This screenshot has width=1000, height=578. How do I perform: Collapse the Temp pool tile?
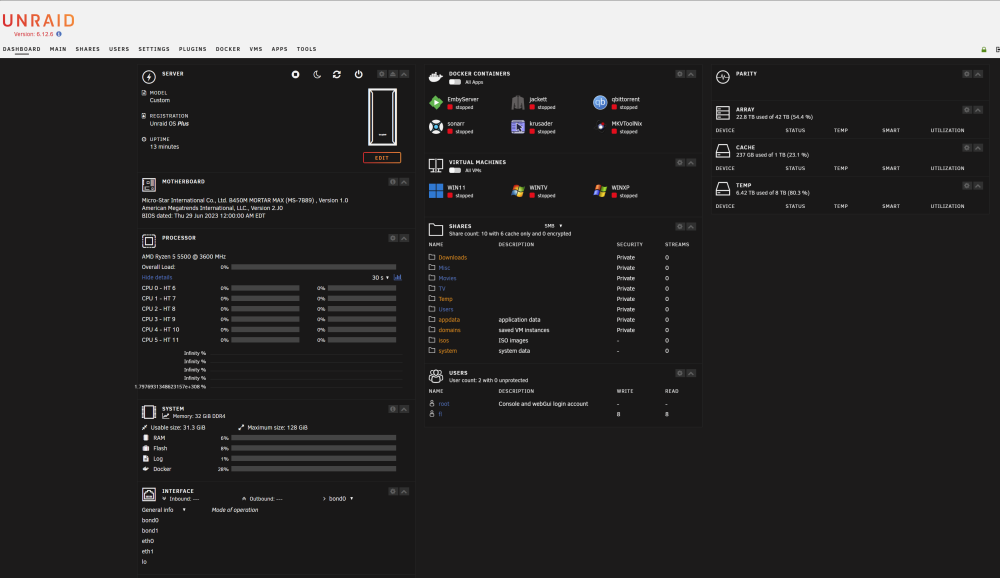(x=978, y=186)
